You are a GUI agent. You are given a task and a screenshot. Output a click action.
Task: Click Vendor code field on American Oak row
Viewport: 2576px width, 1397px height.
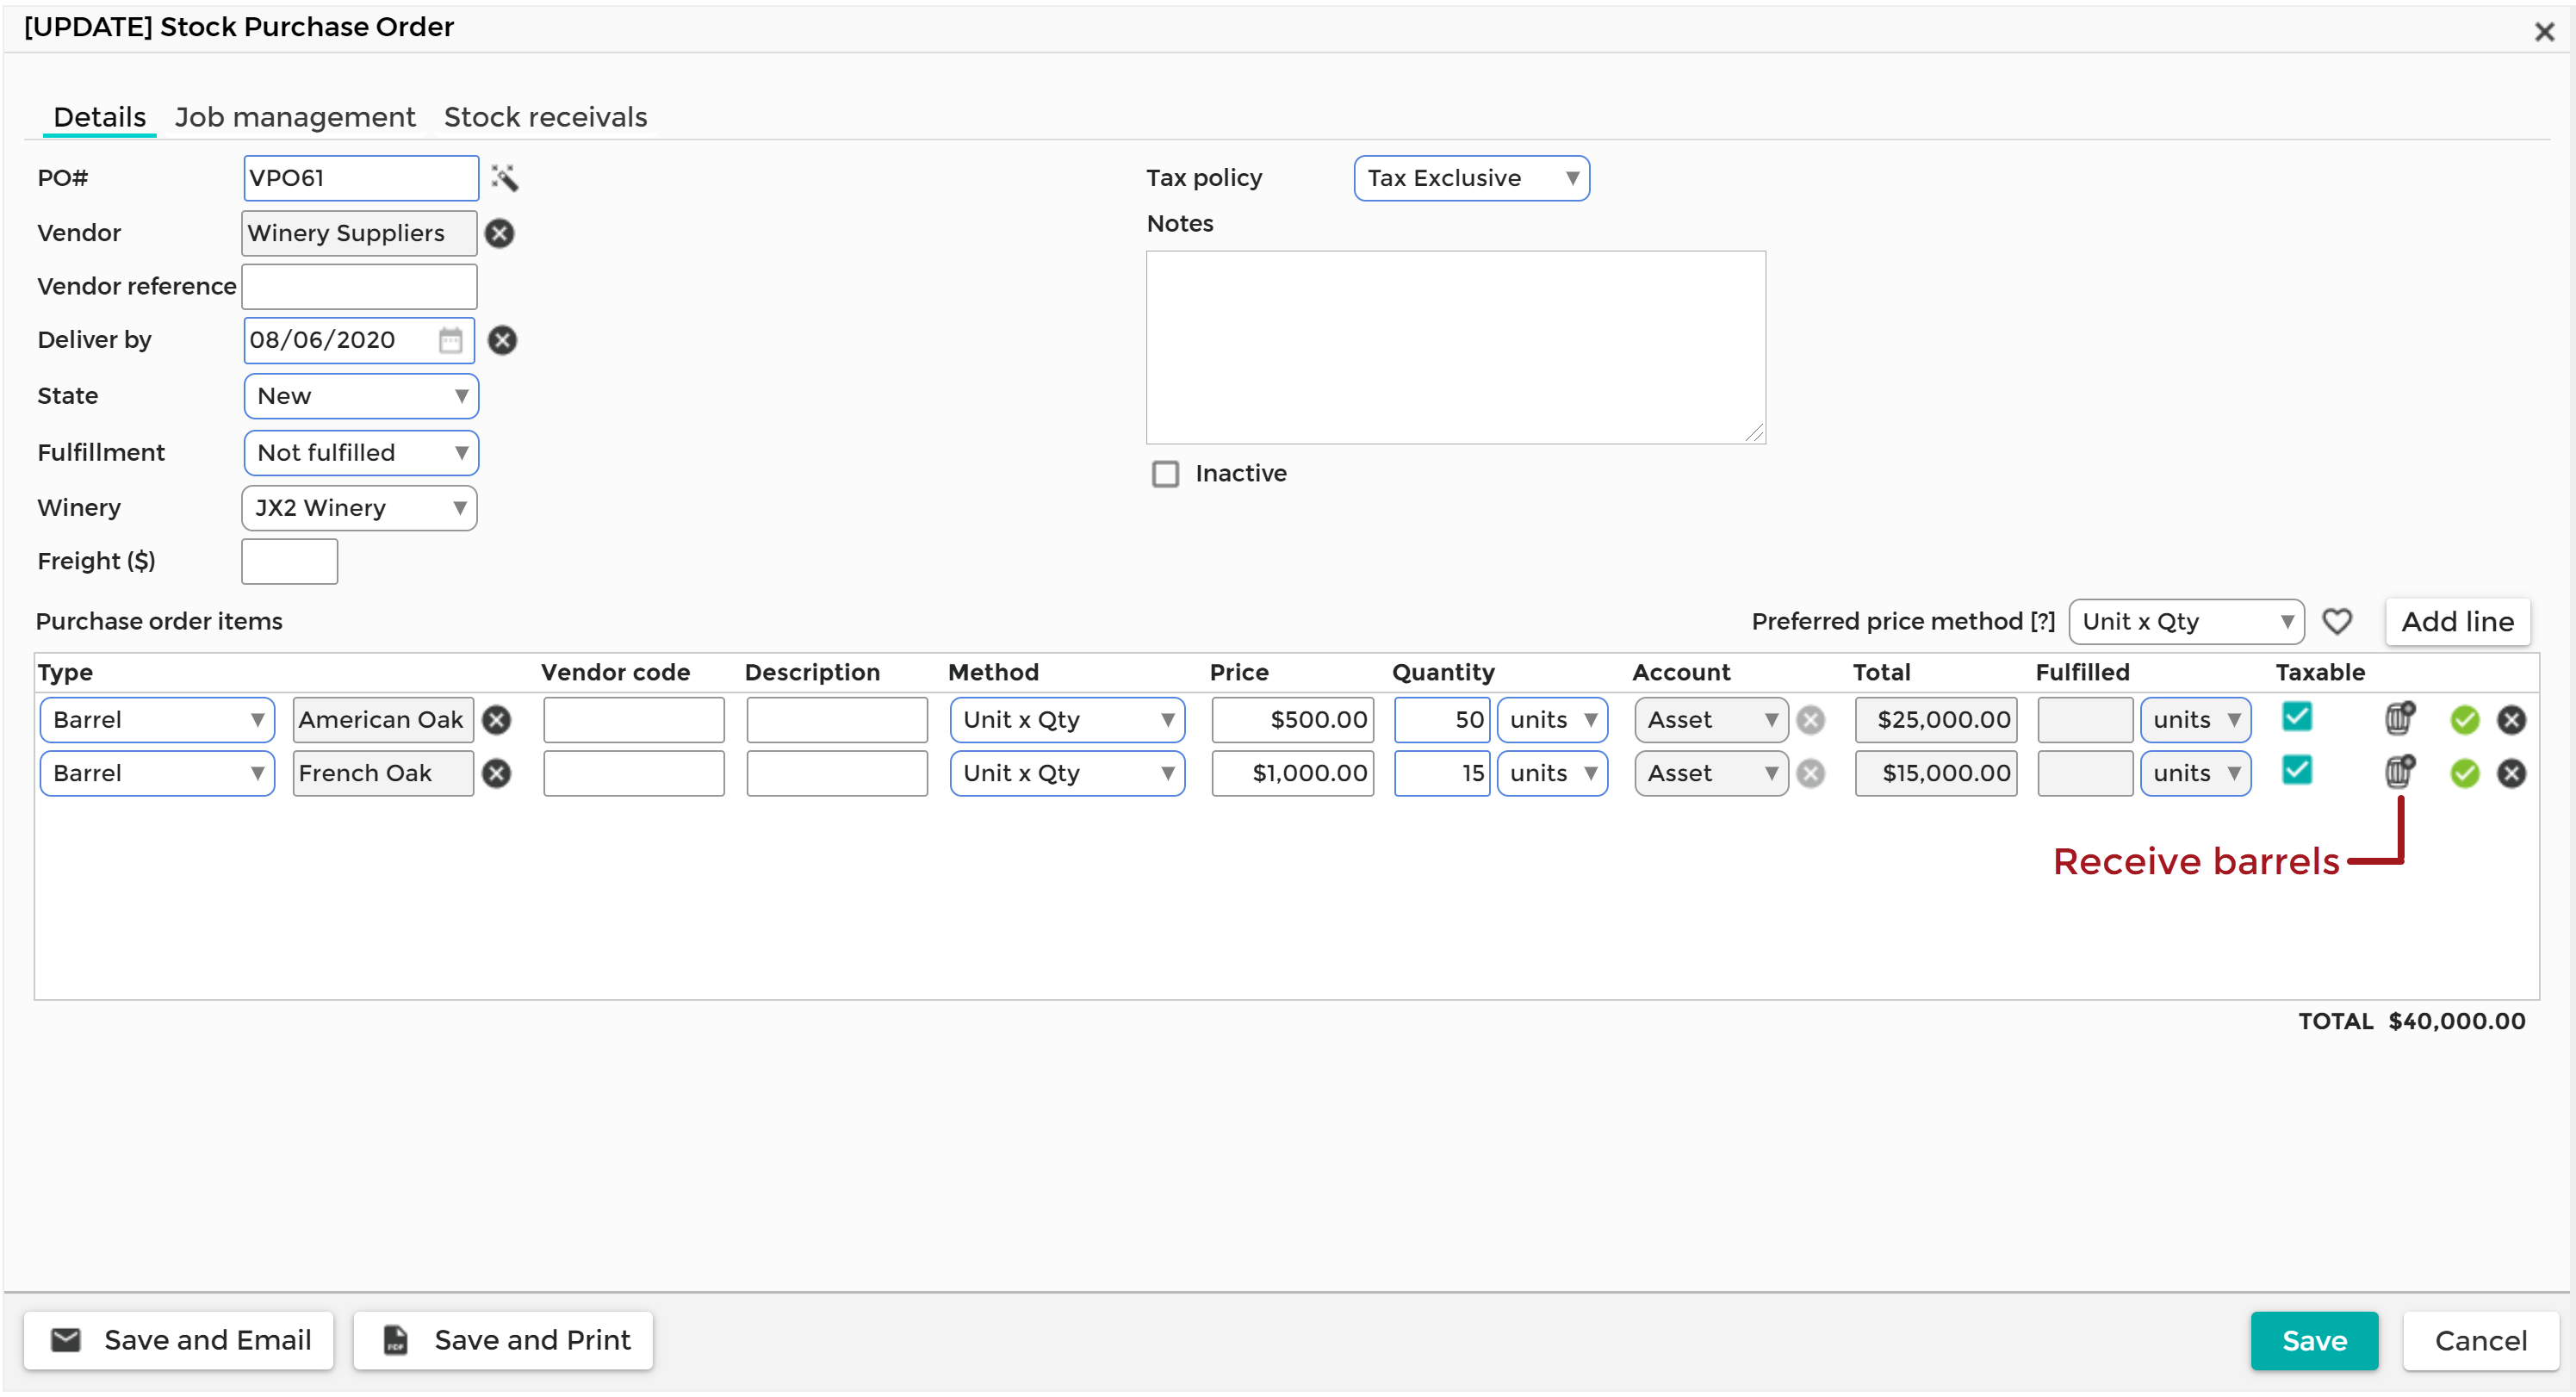tap(633, 720)
